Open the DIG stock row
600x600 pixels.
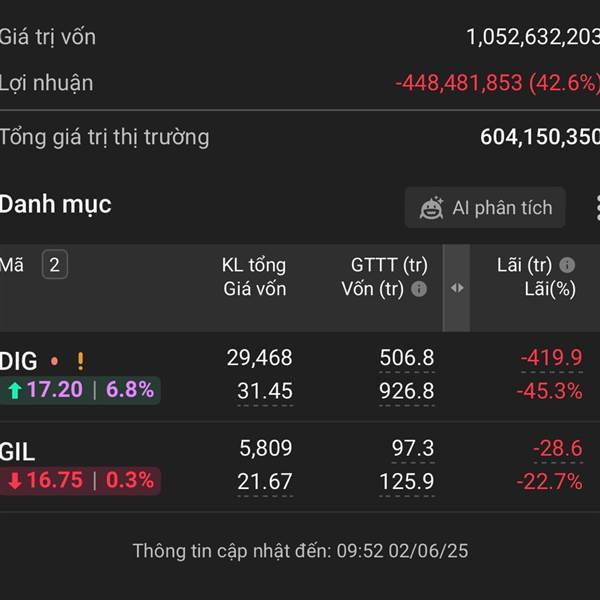pos(300,377)
